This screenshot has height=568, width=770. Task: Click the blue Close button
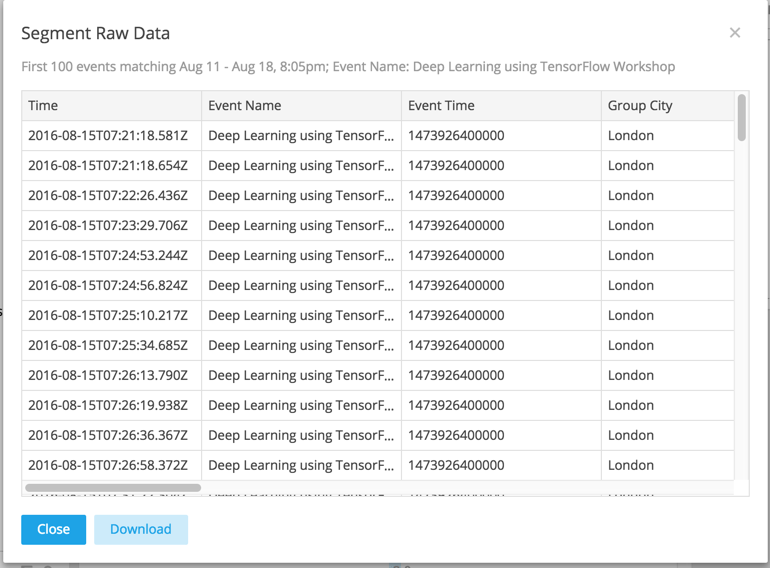click(53, 529)
